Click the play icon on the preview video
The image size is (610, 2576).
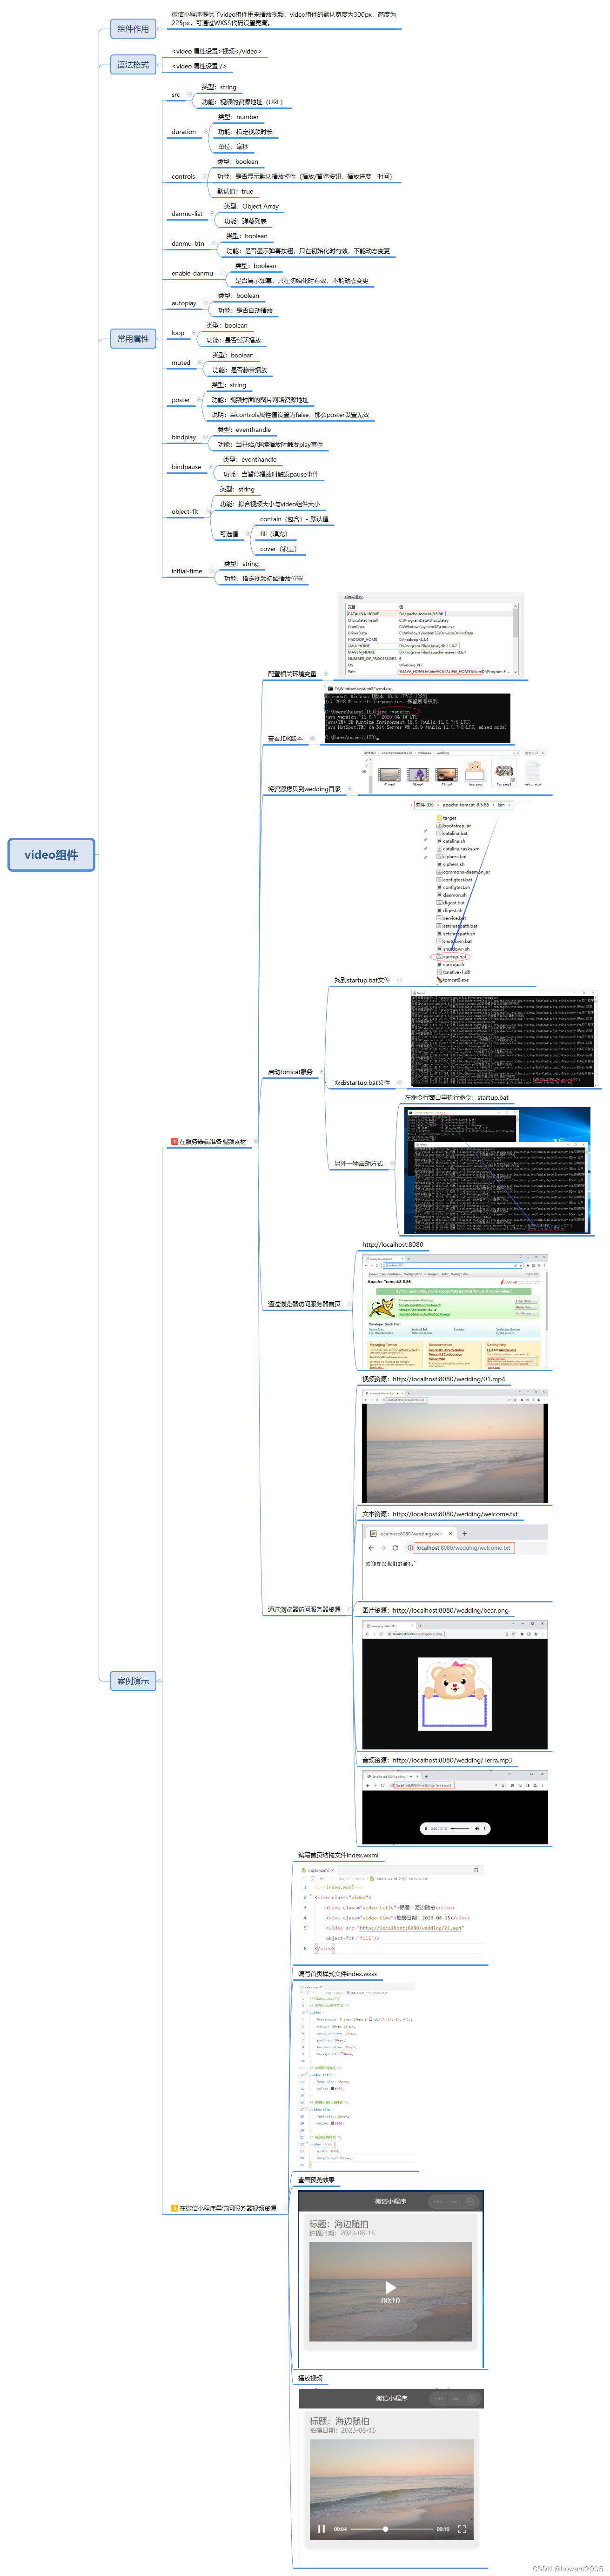tap(390, 2287)
